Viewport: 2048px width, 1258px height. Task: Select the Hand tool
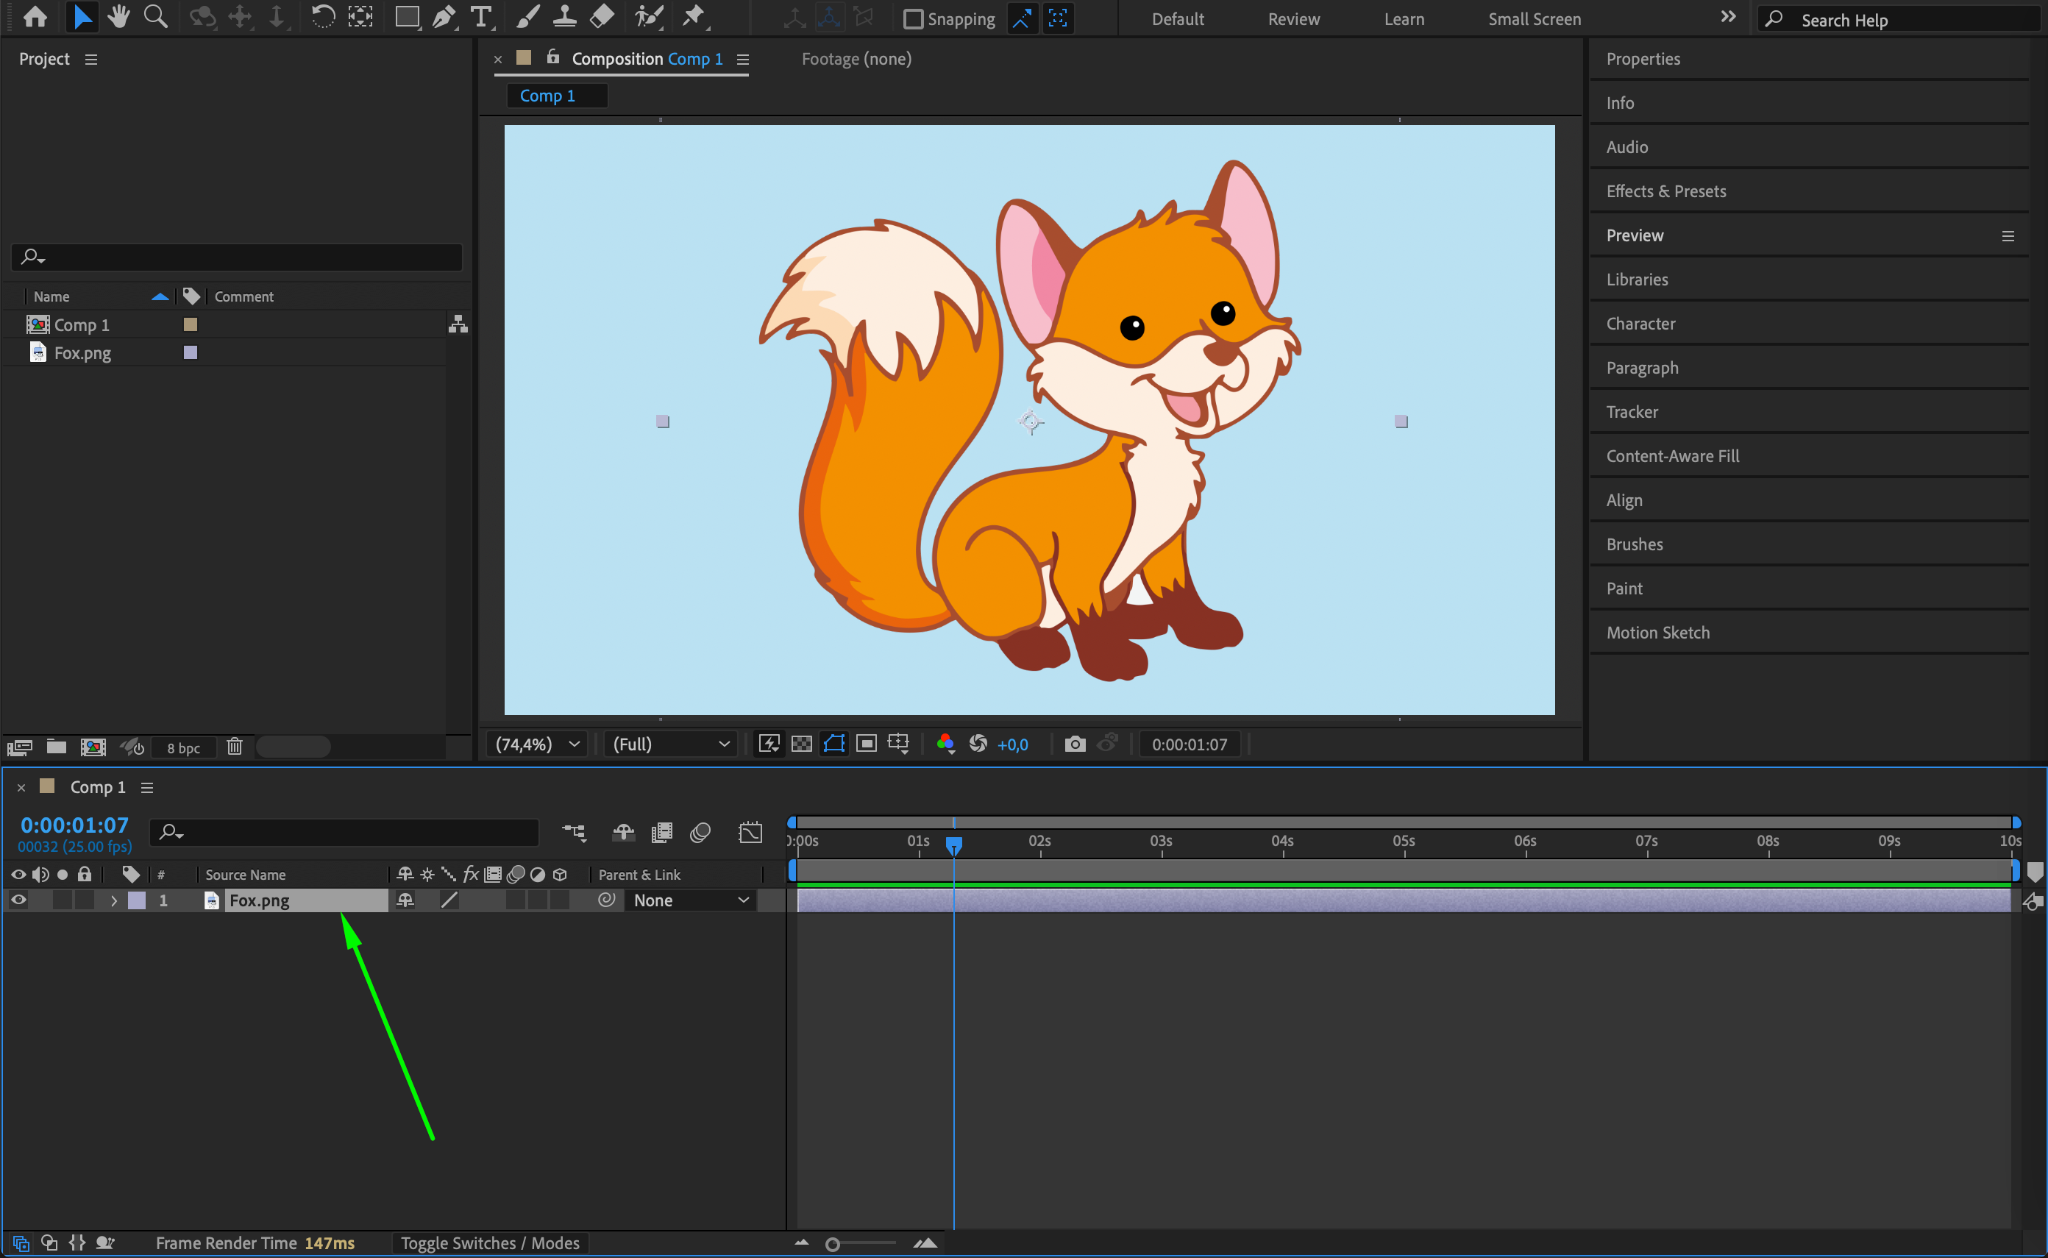119,17
